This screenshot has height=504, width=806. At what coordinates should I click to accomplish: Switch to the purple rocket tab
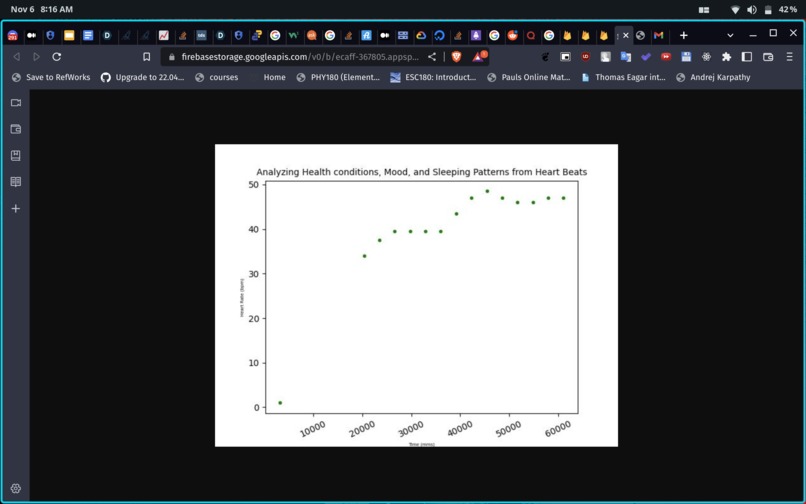[x=476, y=35]
